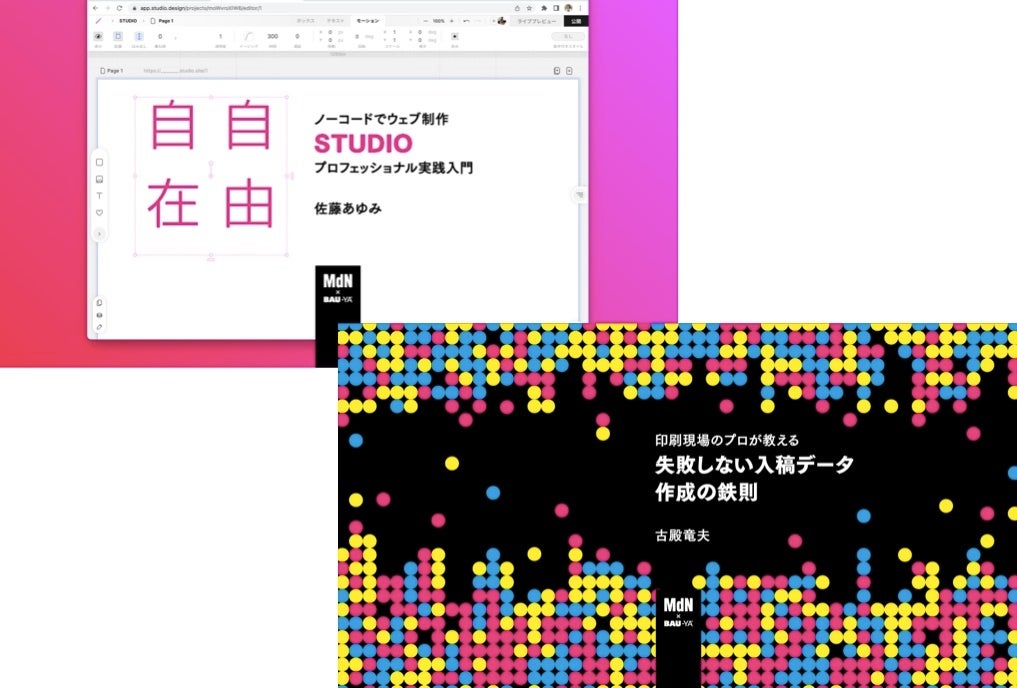Select the Image tool in the left panel
This screenshot has width=1017, height=688.
[x=99, y=180]
